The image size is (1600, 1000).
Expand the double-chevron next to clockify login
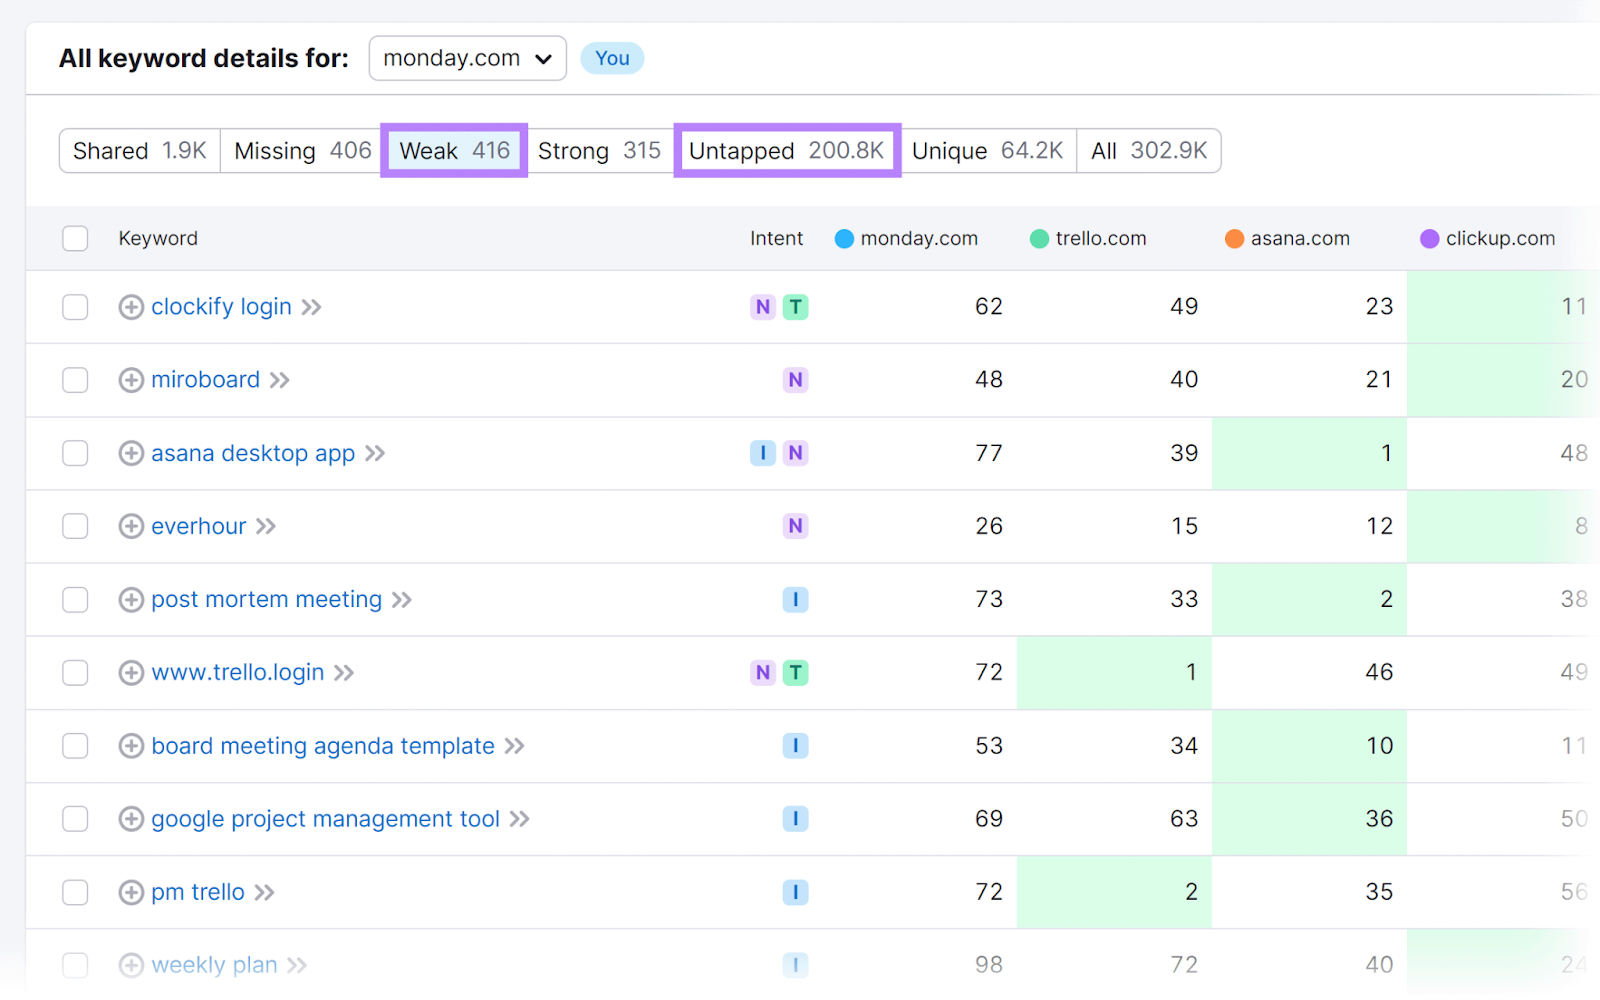(x=312, y=307)
